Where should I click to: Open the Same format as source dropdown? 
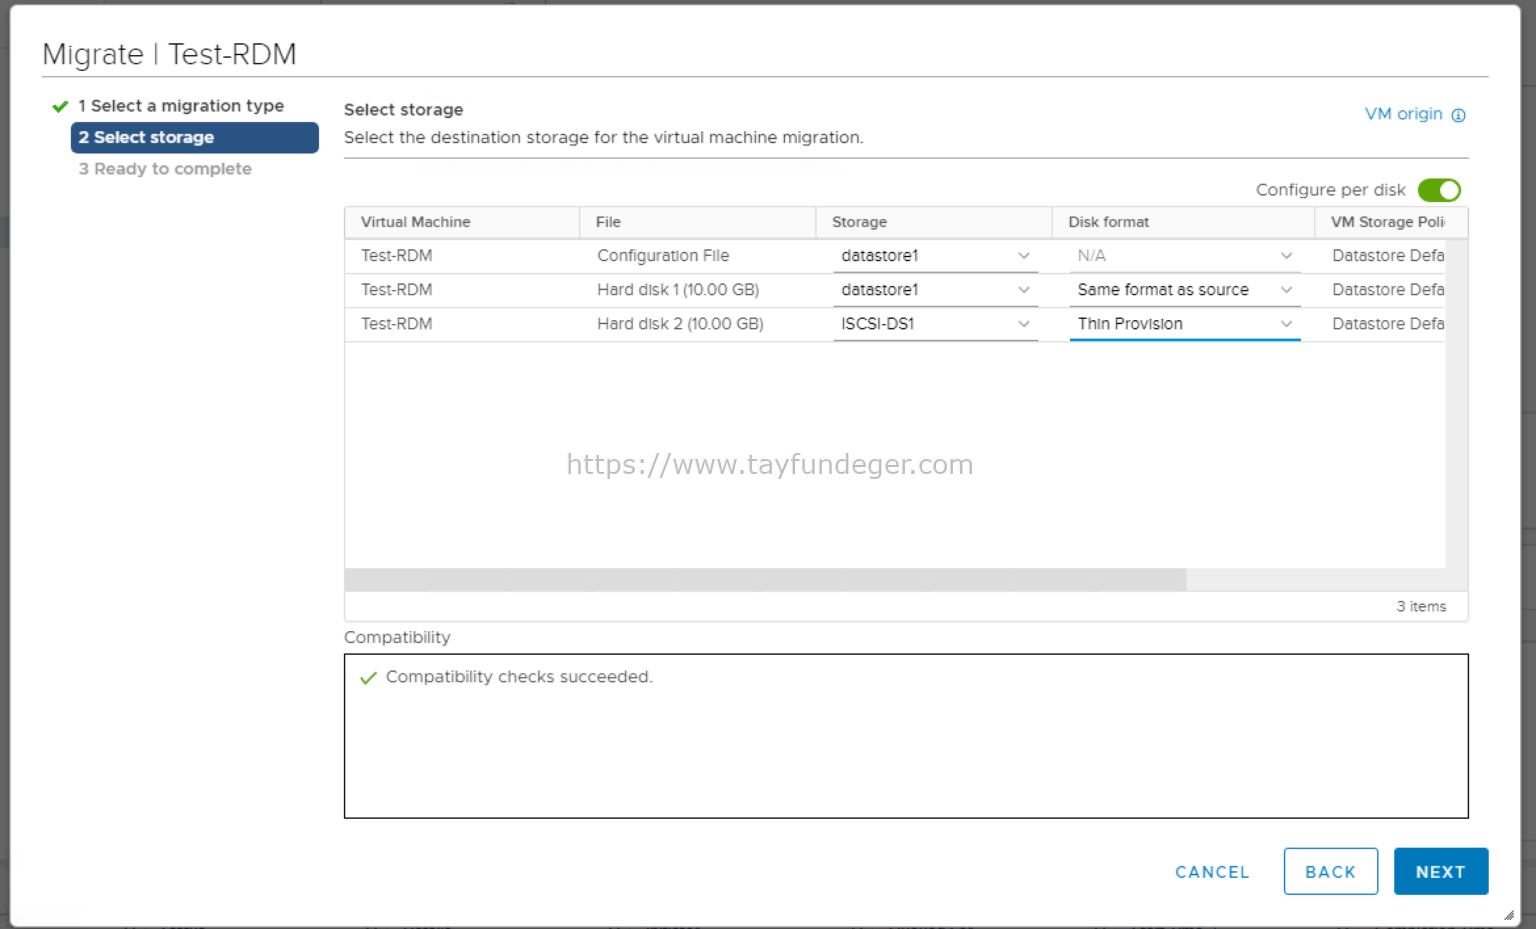(x=1287, y=289)
